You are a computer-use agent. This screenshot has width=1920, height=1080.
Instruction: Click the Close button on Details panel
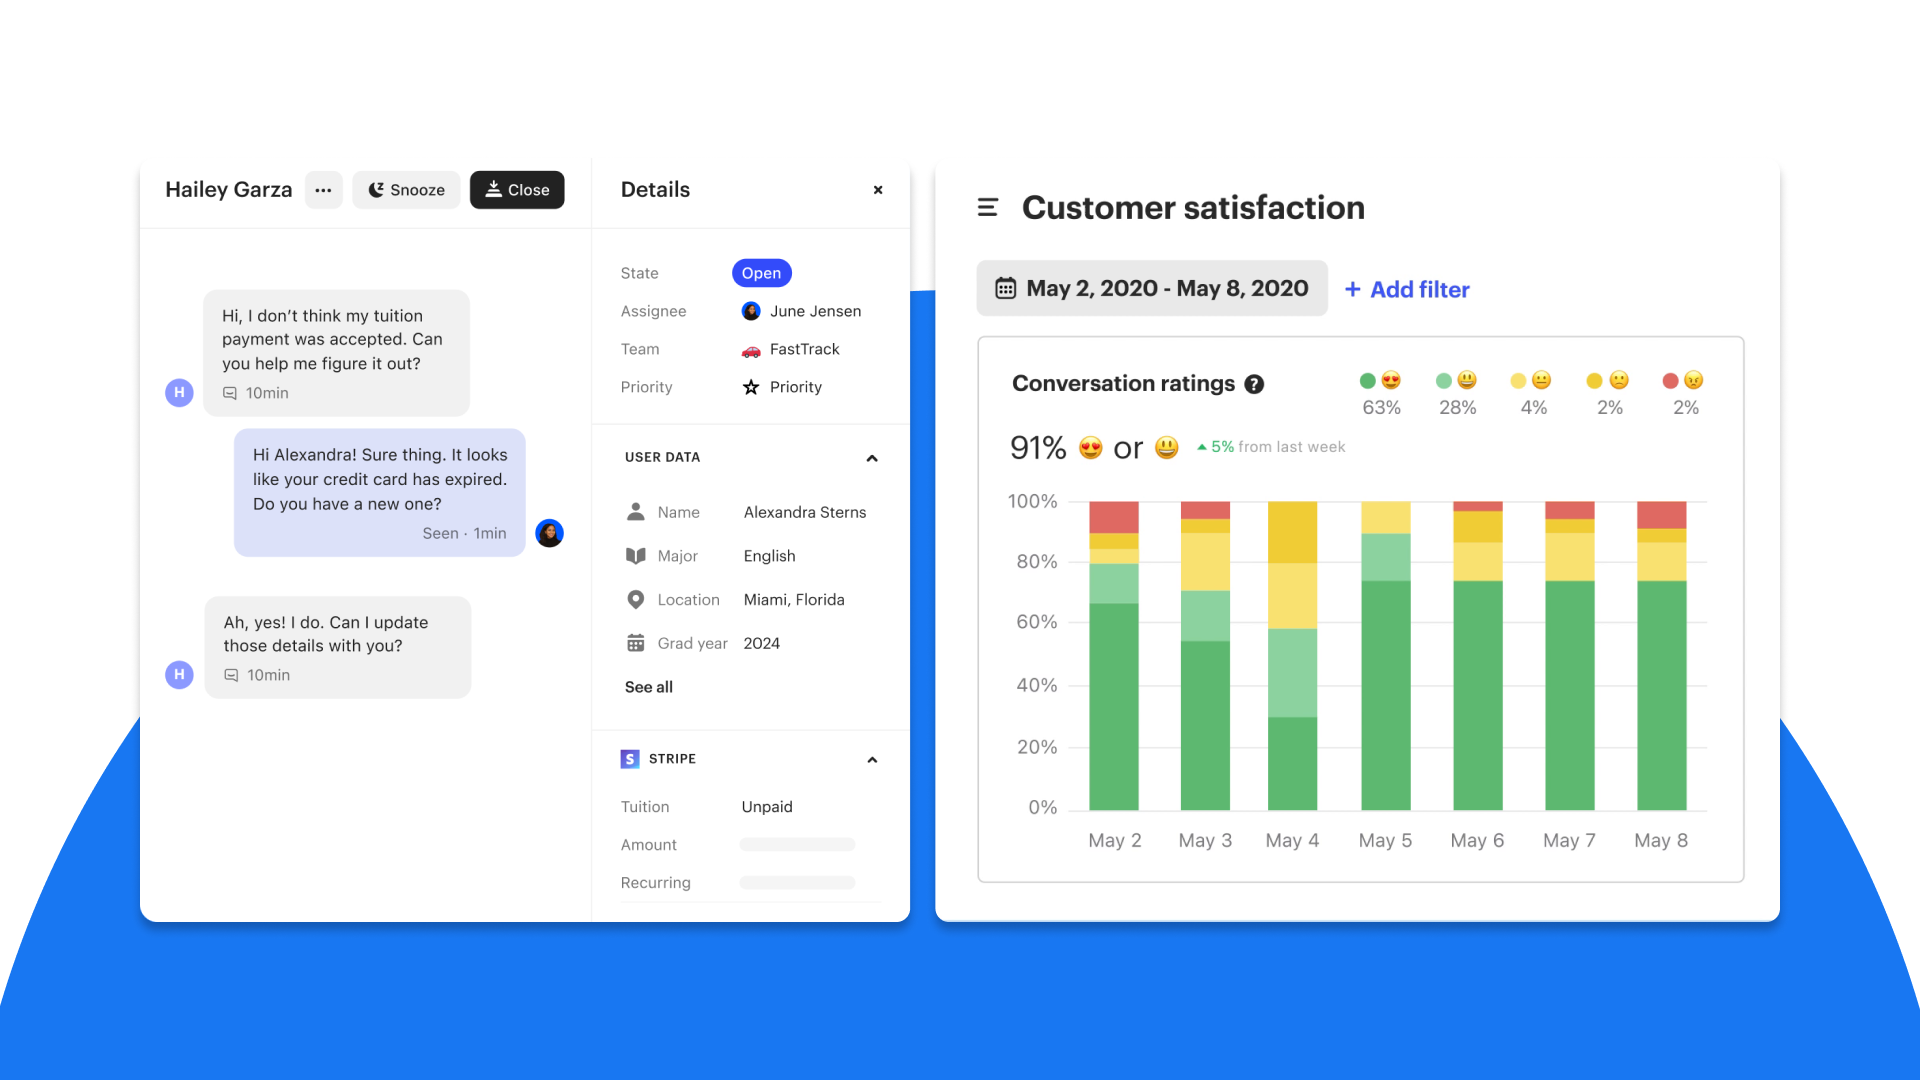coord(877,190)
